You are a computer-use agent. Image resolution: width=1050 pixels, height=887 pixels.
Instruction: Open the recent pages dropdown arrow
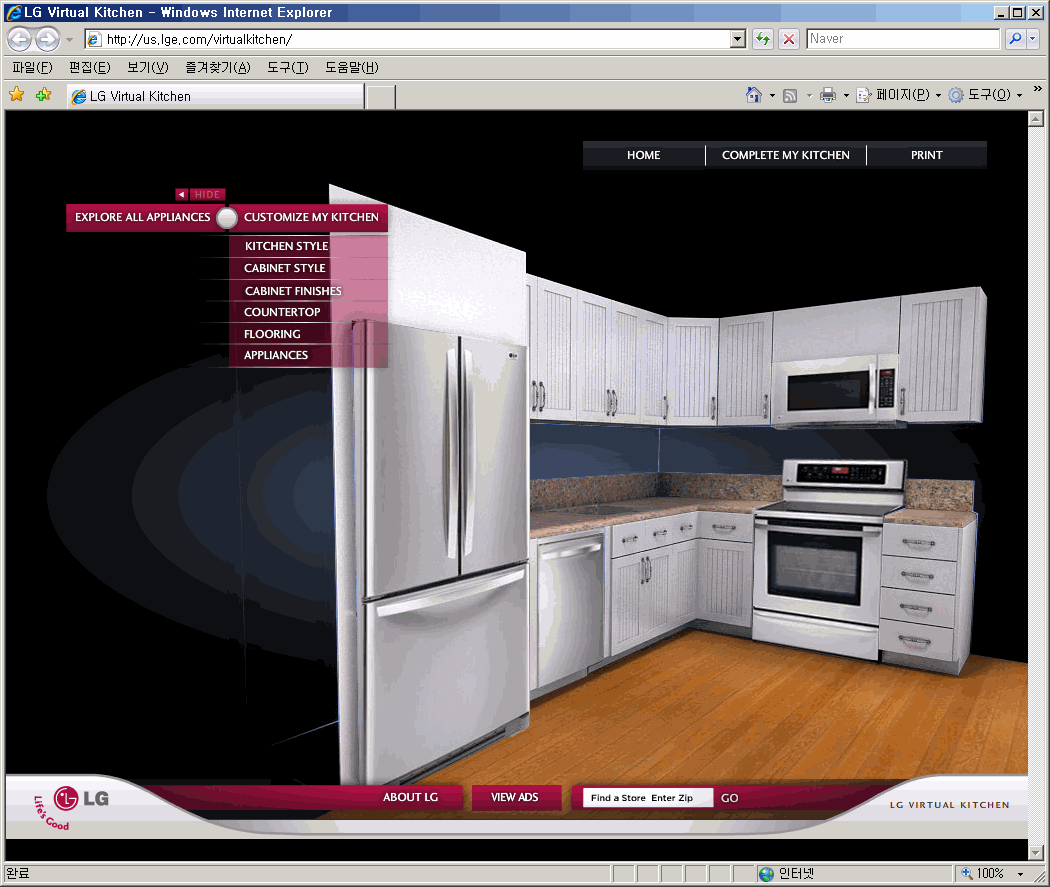pyautogui.click(x=69, y=39)
